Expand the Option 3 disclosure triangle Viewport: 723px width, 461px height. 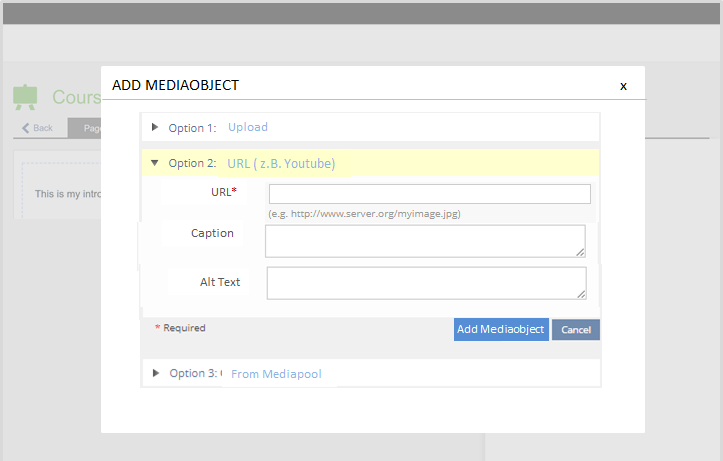click(156, 373)
